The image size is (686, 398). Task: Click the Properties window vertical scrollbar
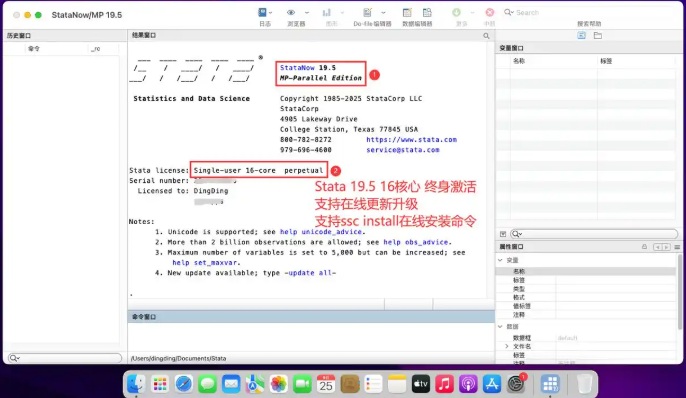(679, 292)
